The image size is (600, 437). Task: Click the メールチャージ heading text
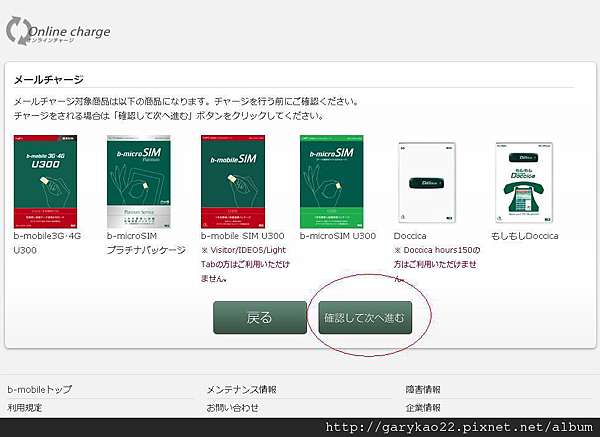(x=49, y=80)
